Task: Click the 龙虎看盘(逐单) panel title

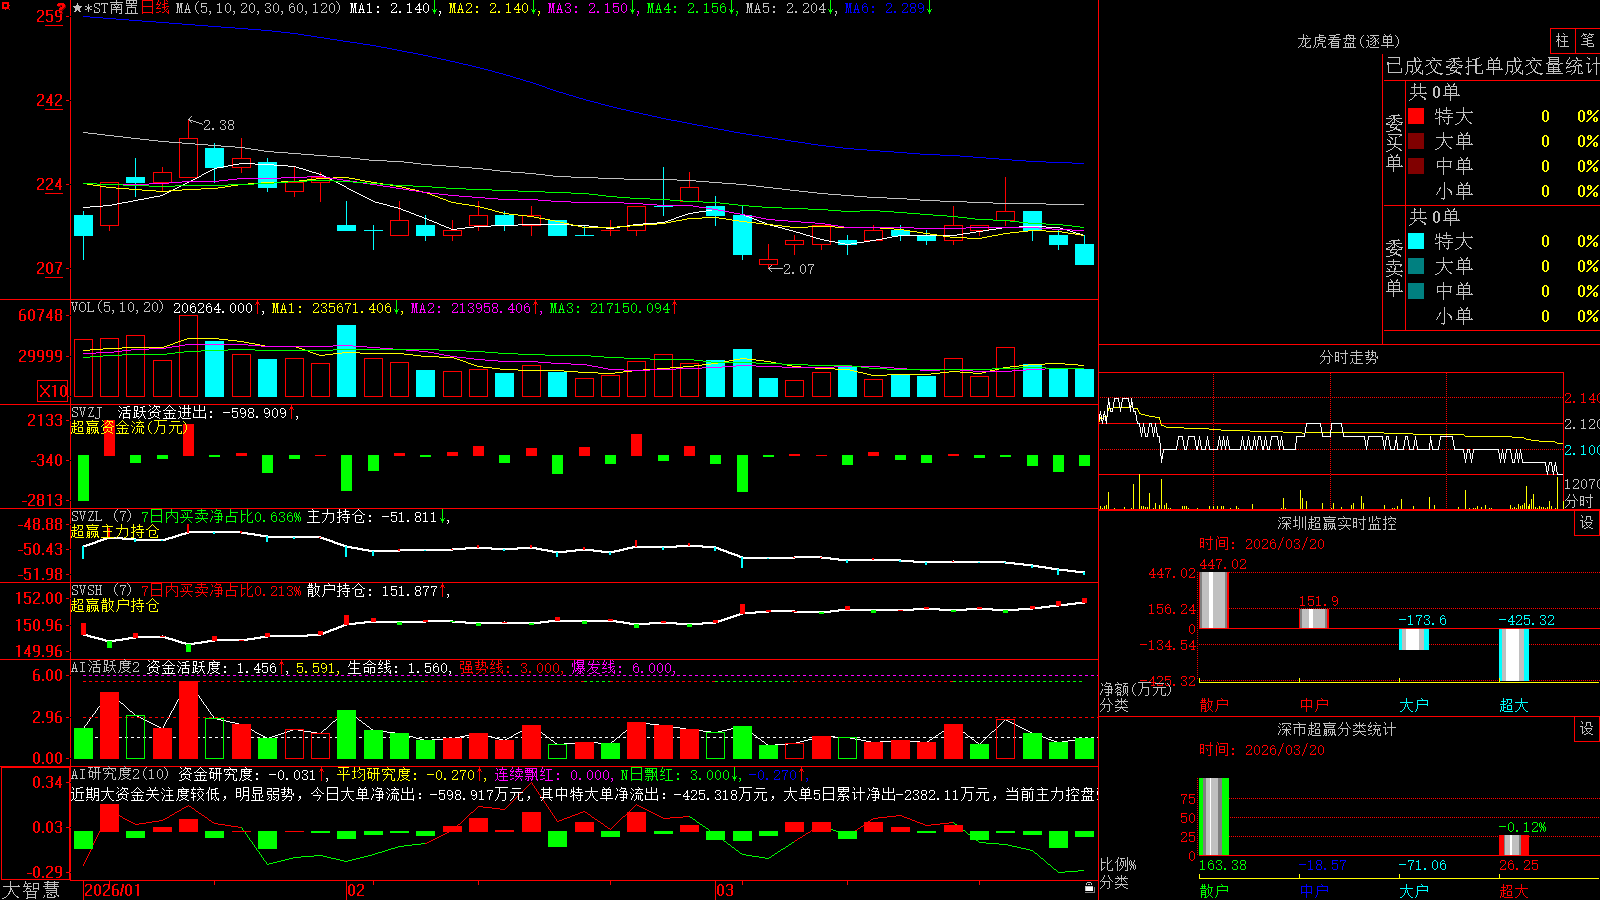Action: [1348, 41]
